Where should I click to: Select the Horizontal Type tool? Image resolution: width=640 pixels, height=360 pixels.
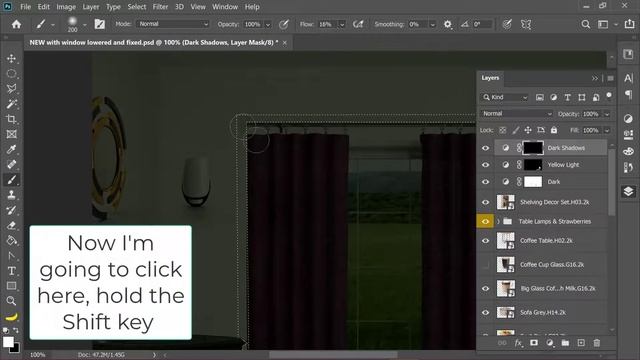pos(11,271)
